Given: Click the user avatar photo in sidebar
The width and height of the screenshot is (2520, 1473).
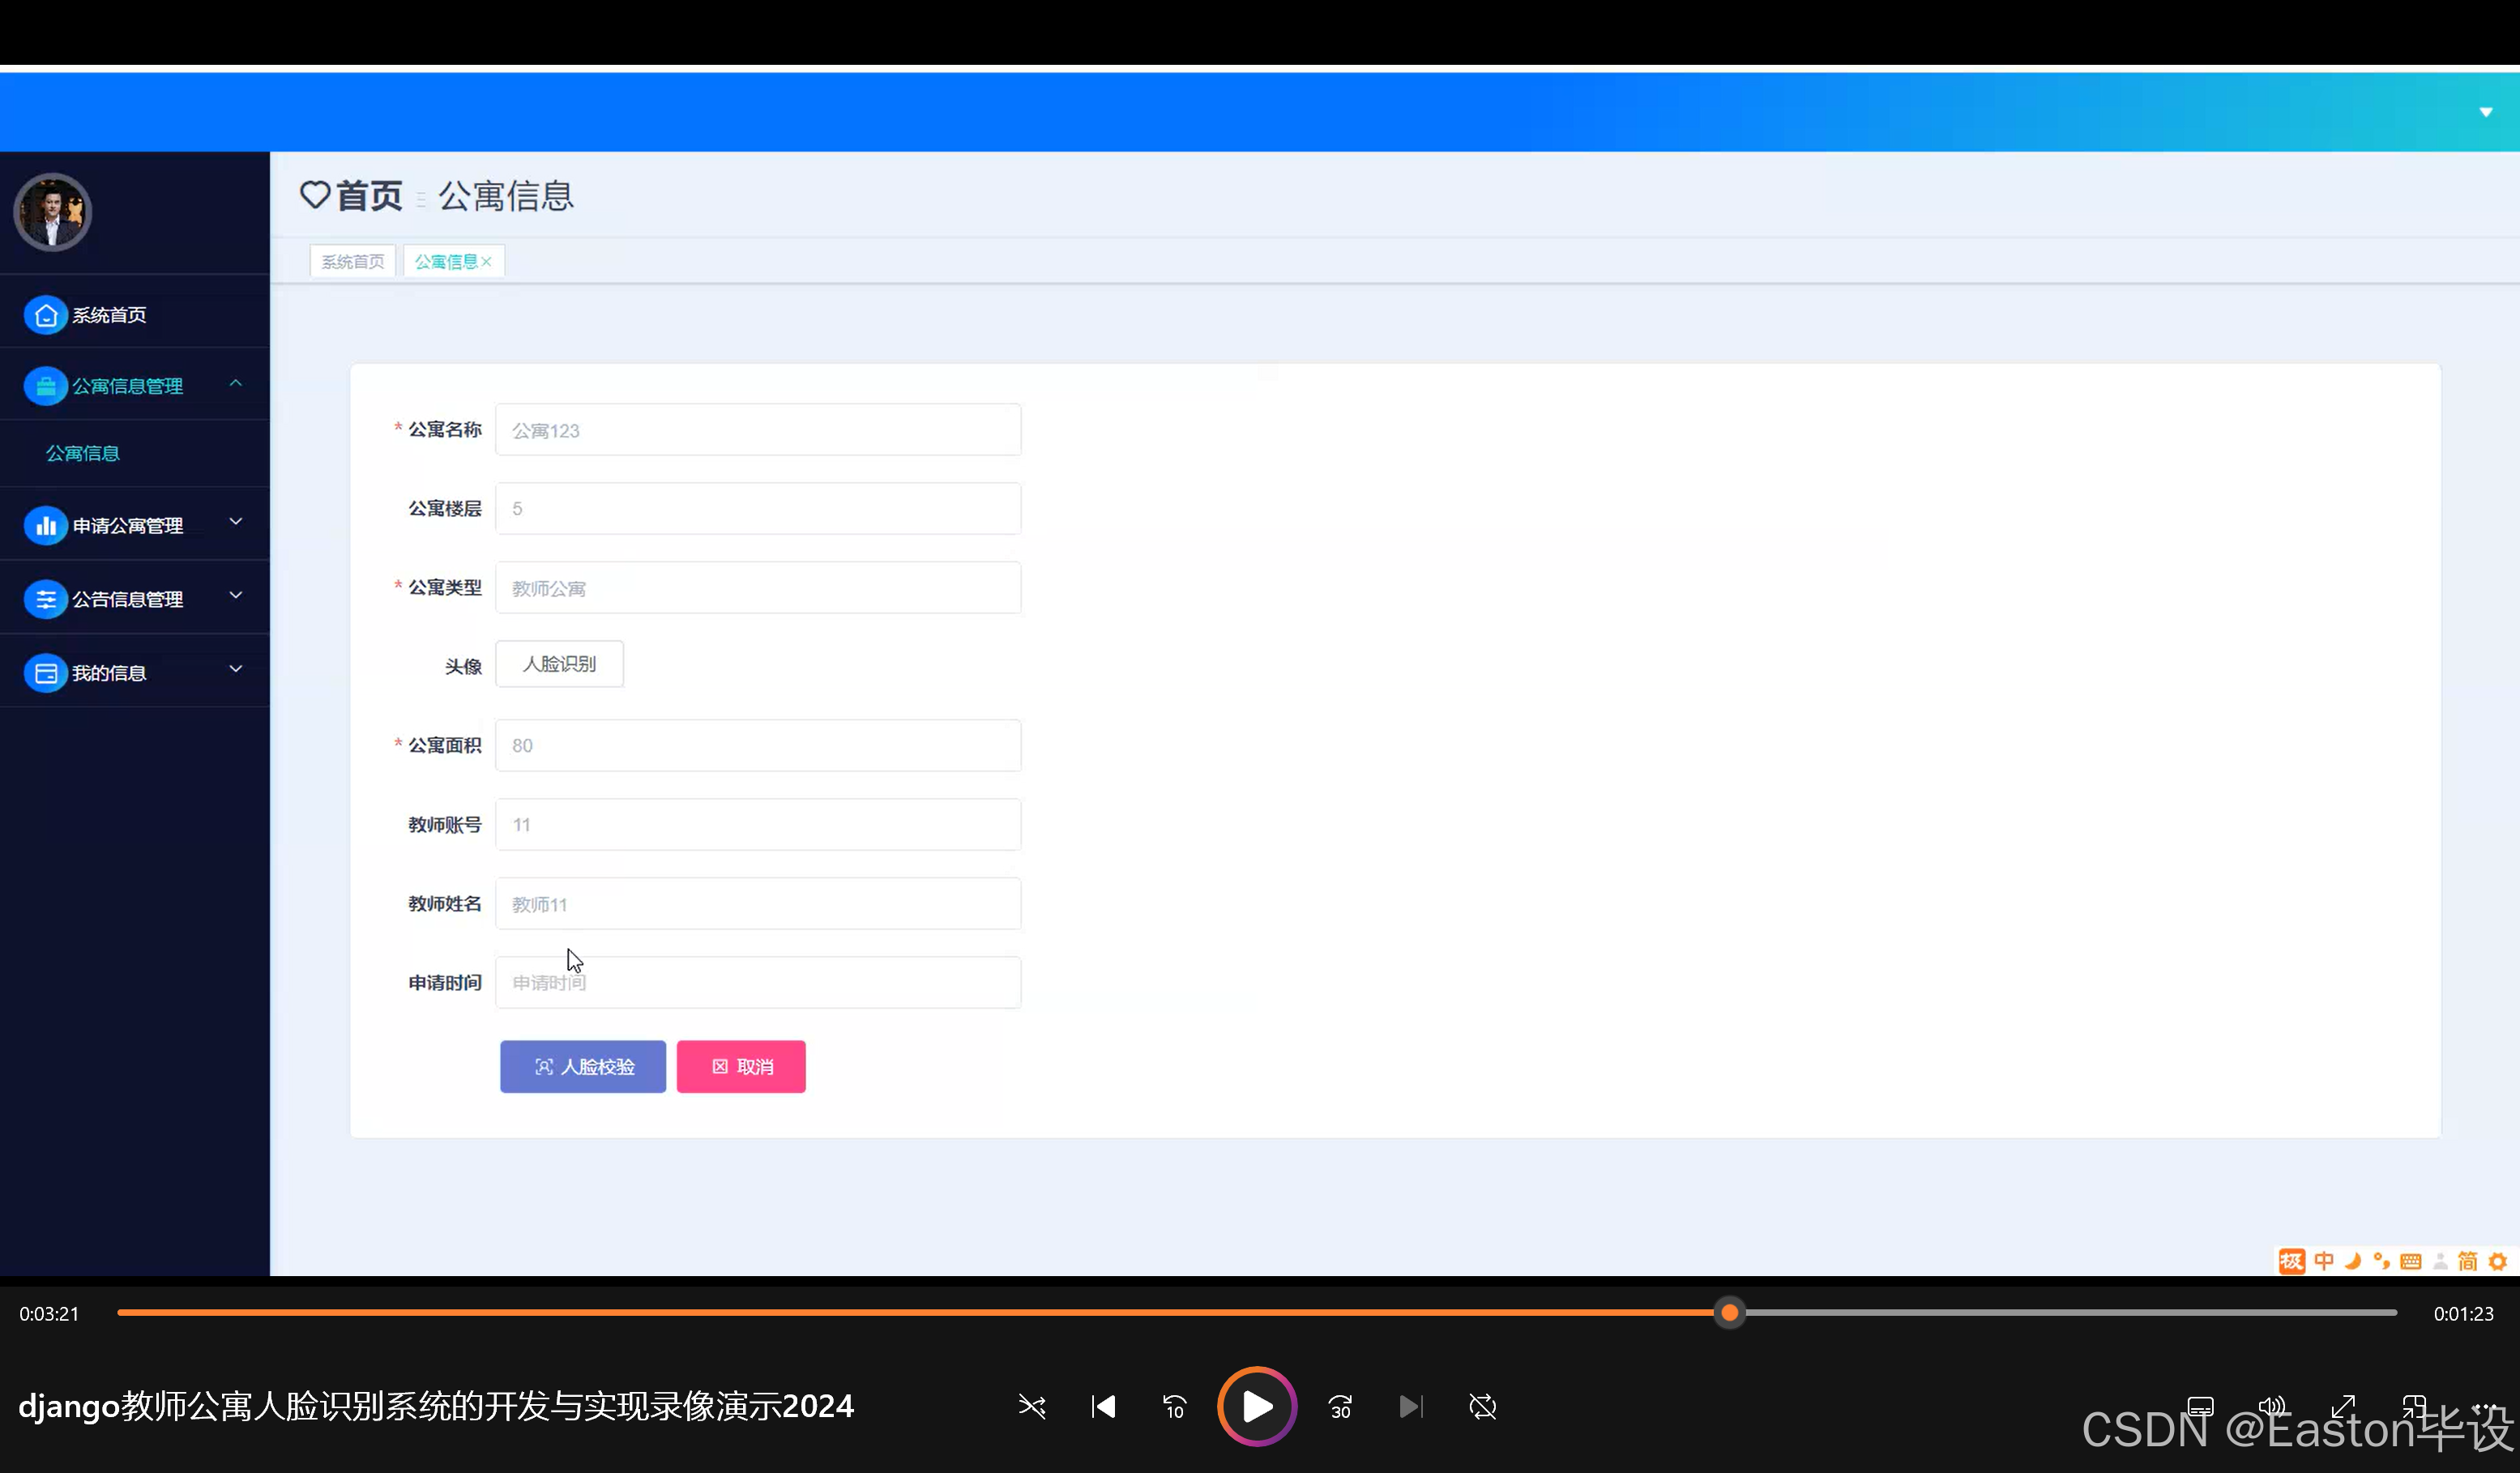Looking at the screenshot, I should coord(52,212).
